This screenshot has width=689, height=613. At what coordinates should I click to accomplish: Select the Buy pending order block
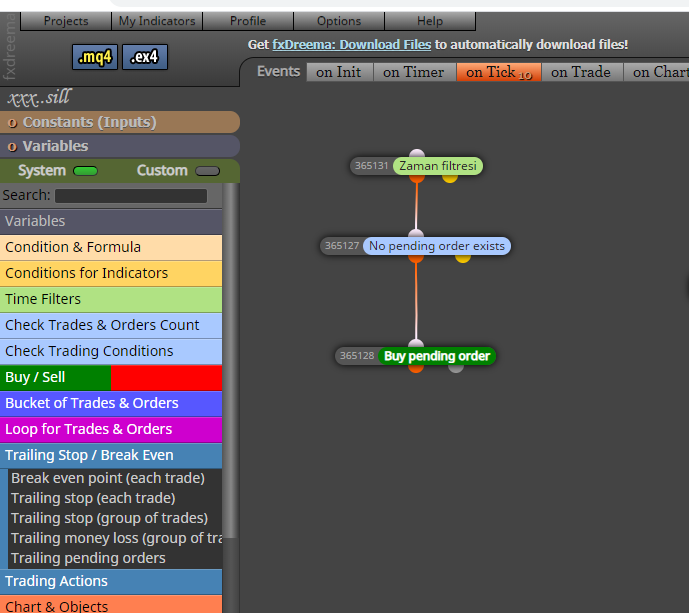coord(437,356)
